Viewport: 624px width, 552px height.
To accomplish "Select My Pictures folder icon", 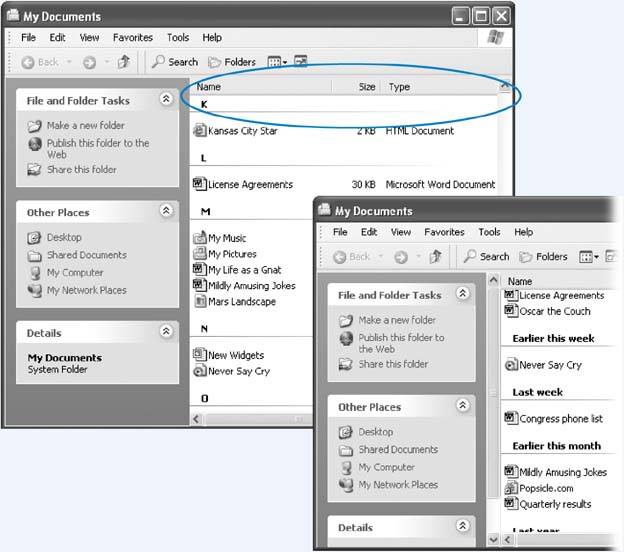I will [199, 253].
